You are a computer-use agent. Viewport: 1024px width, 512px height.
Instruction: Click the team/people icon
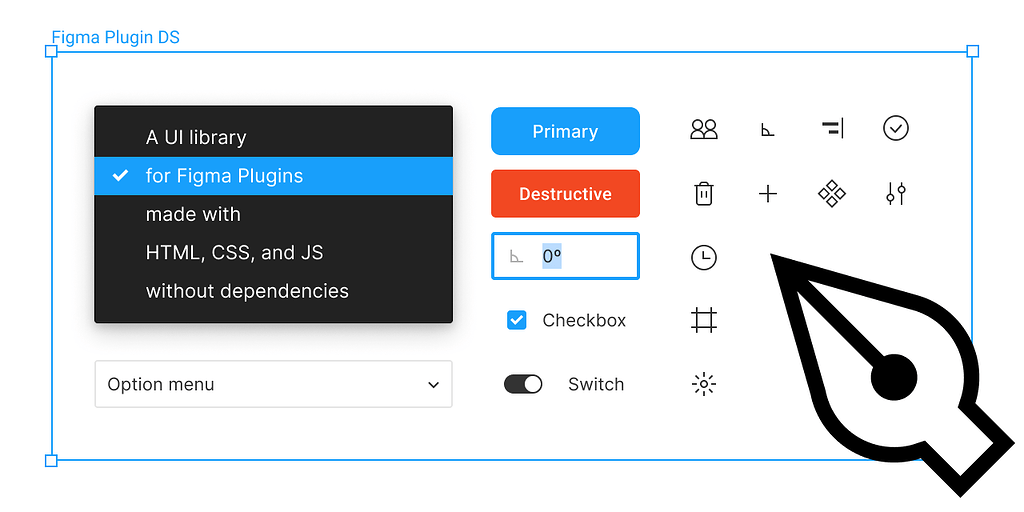coord(704,129)
